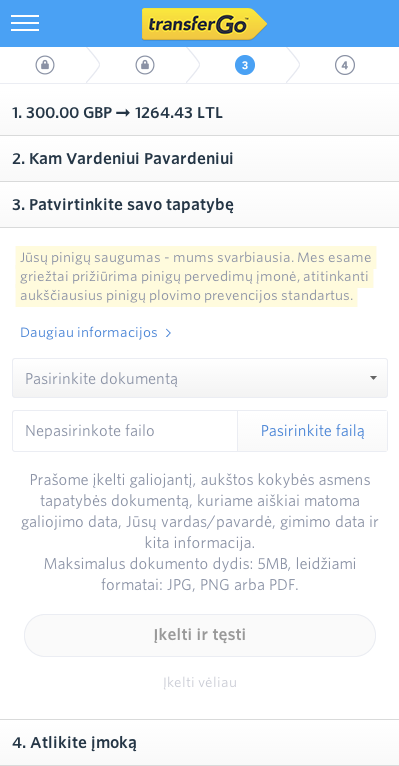The width and height of the screenshot is (399, 766).
Task: Click Įkelti ir tęsti button
Action: click(200, 635)
